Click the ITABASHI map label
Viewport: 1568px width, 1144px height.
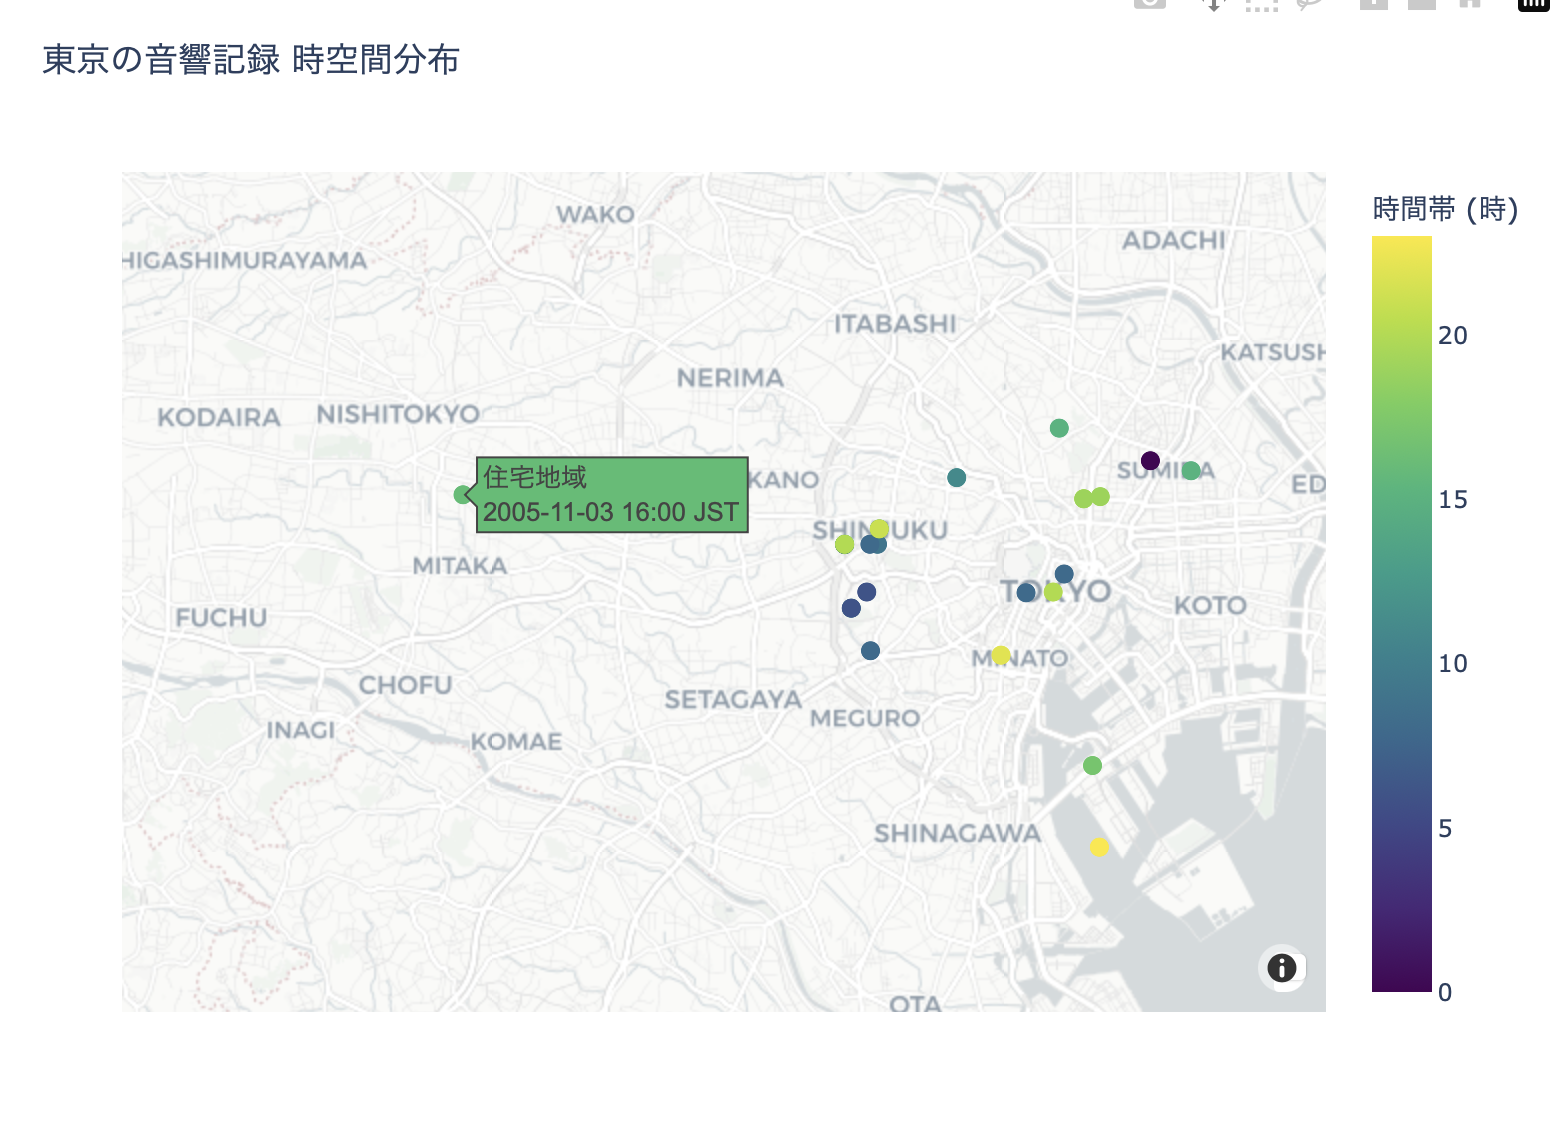tap(895, 324)
